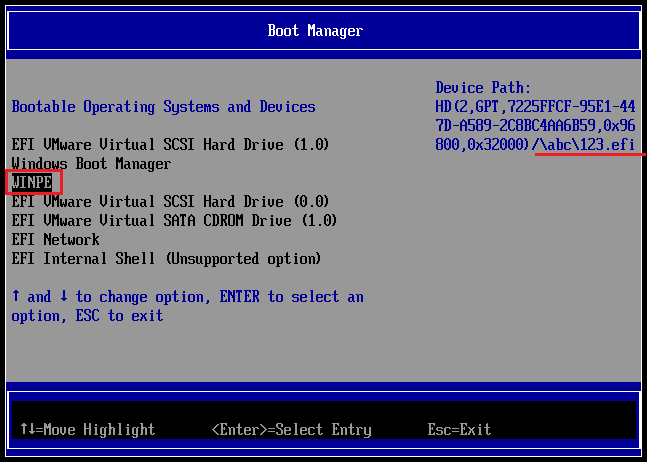Click the Move Highlight arrows hint in footer
The image size is (647, 462).
click(87, 430)
